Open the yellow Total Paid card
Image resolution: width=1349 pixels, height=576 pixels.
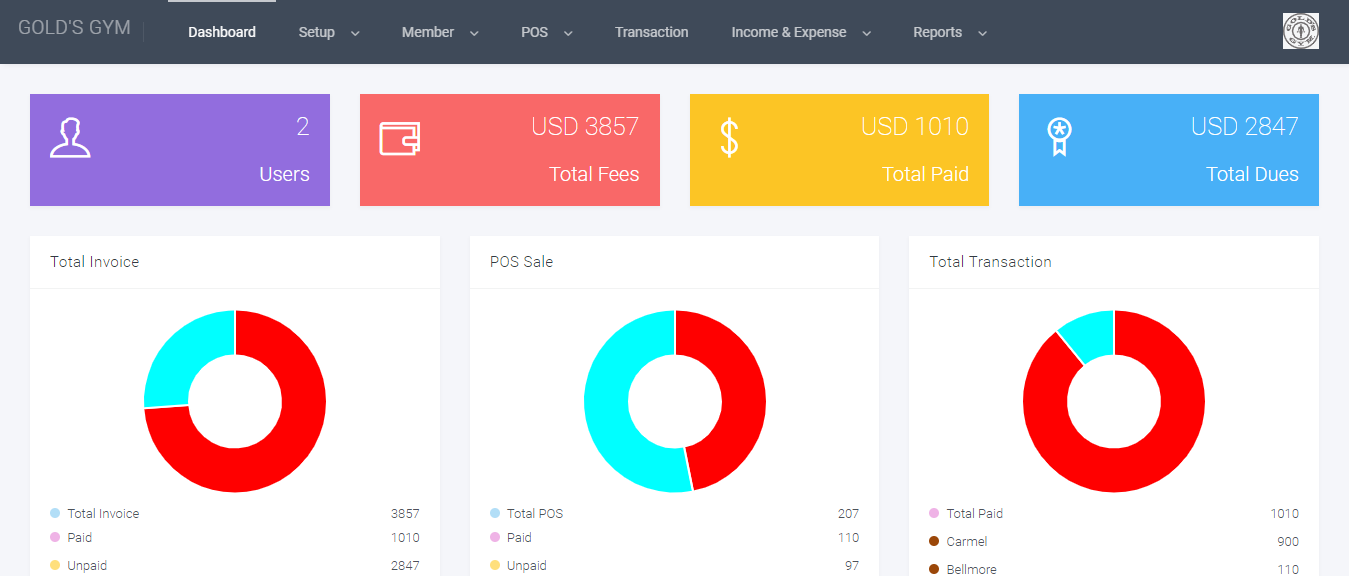click(839, 150)
